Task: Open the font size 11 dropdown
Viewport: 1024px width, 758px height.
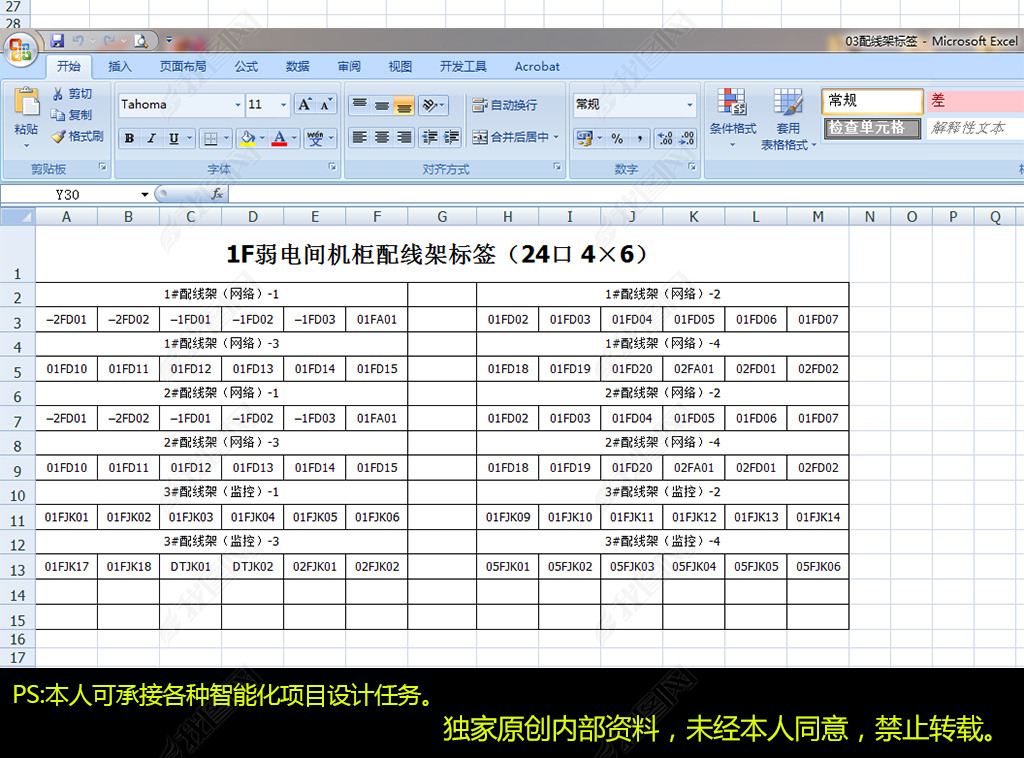Action: coord(283,104)
